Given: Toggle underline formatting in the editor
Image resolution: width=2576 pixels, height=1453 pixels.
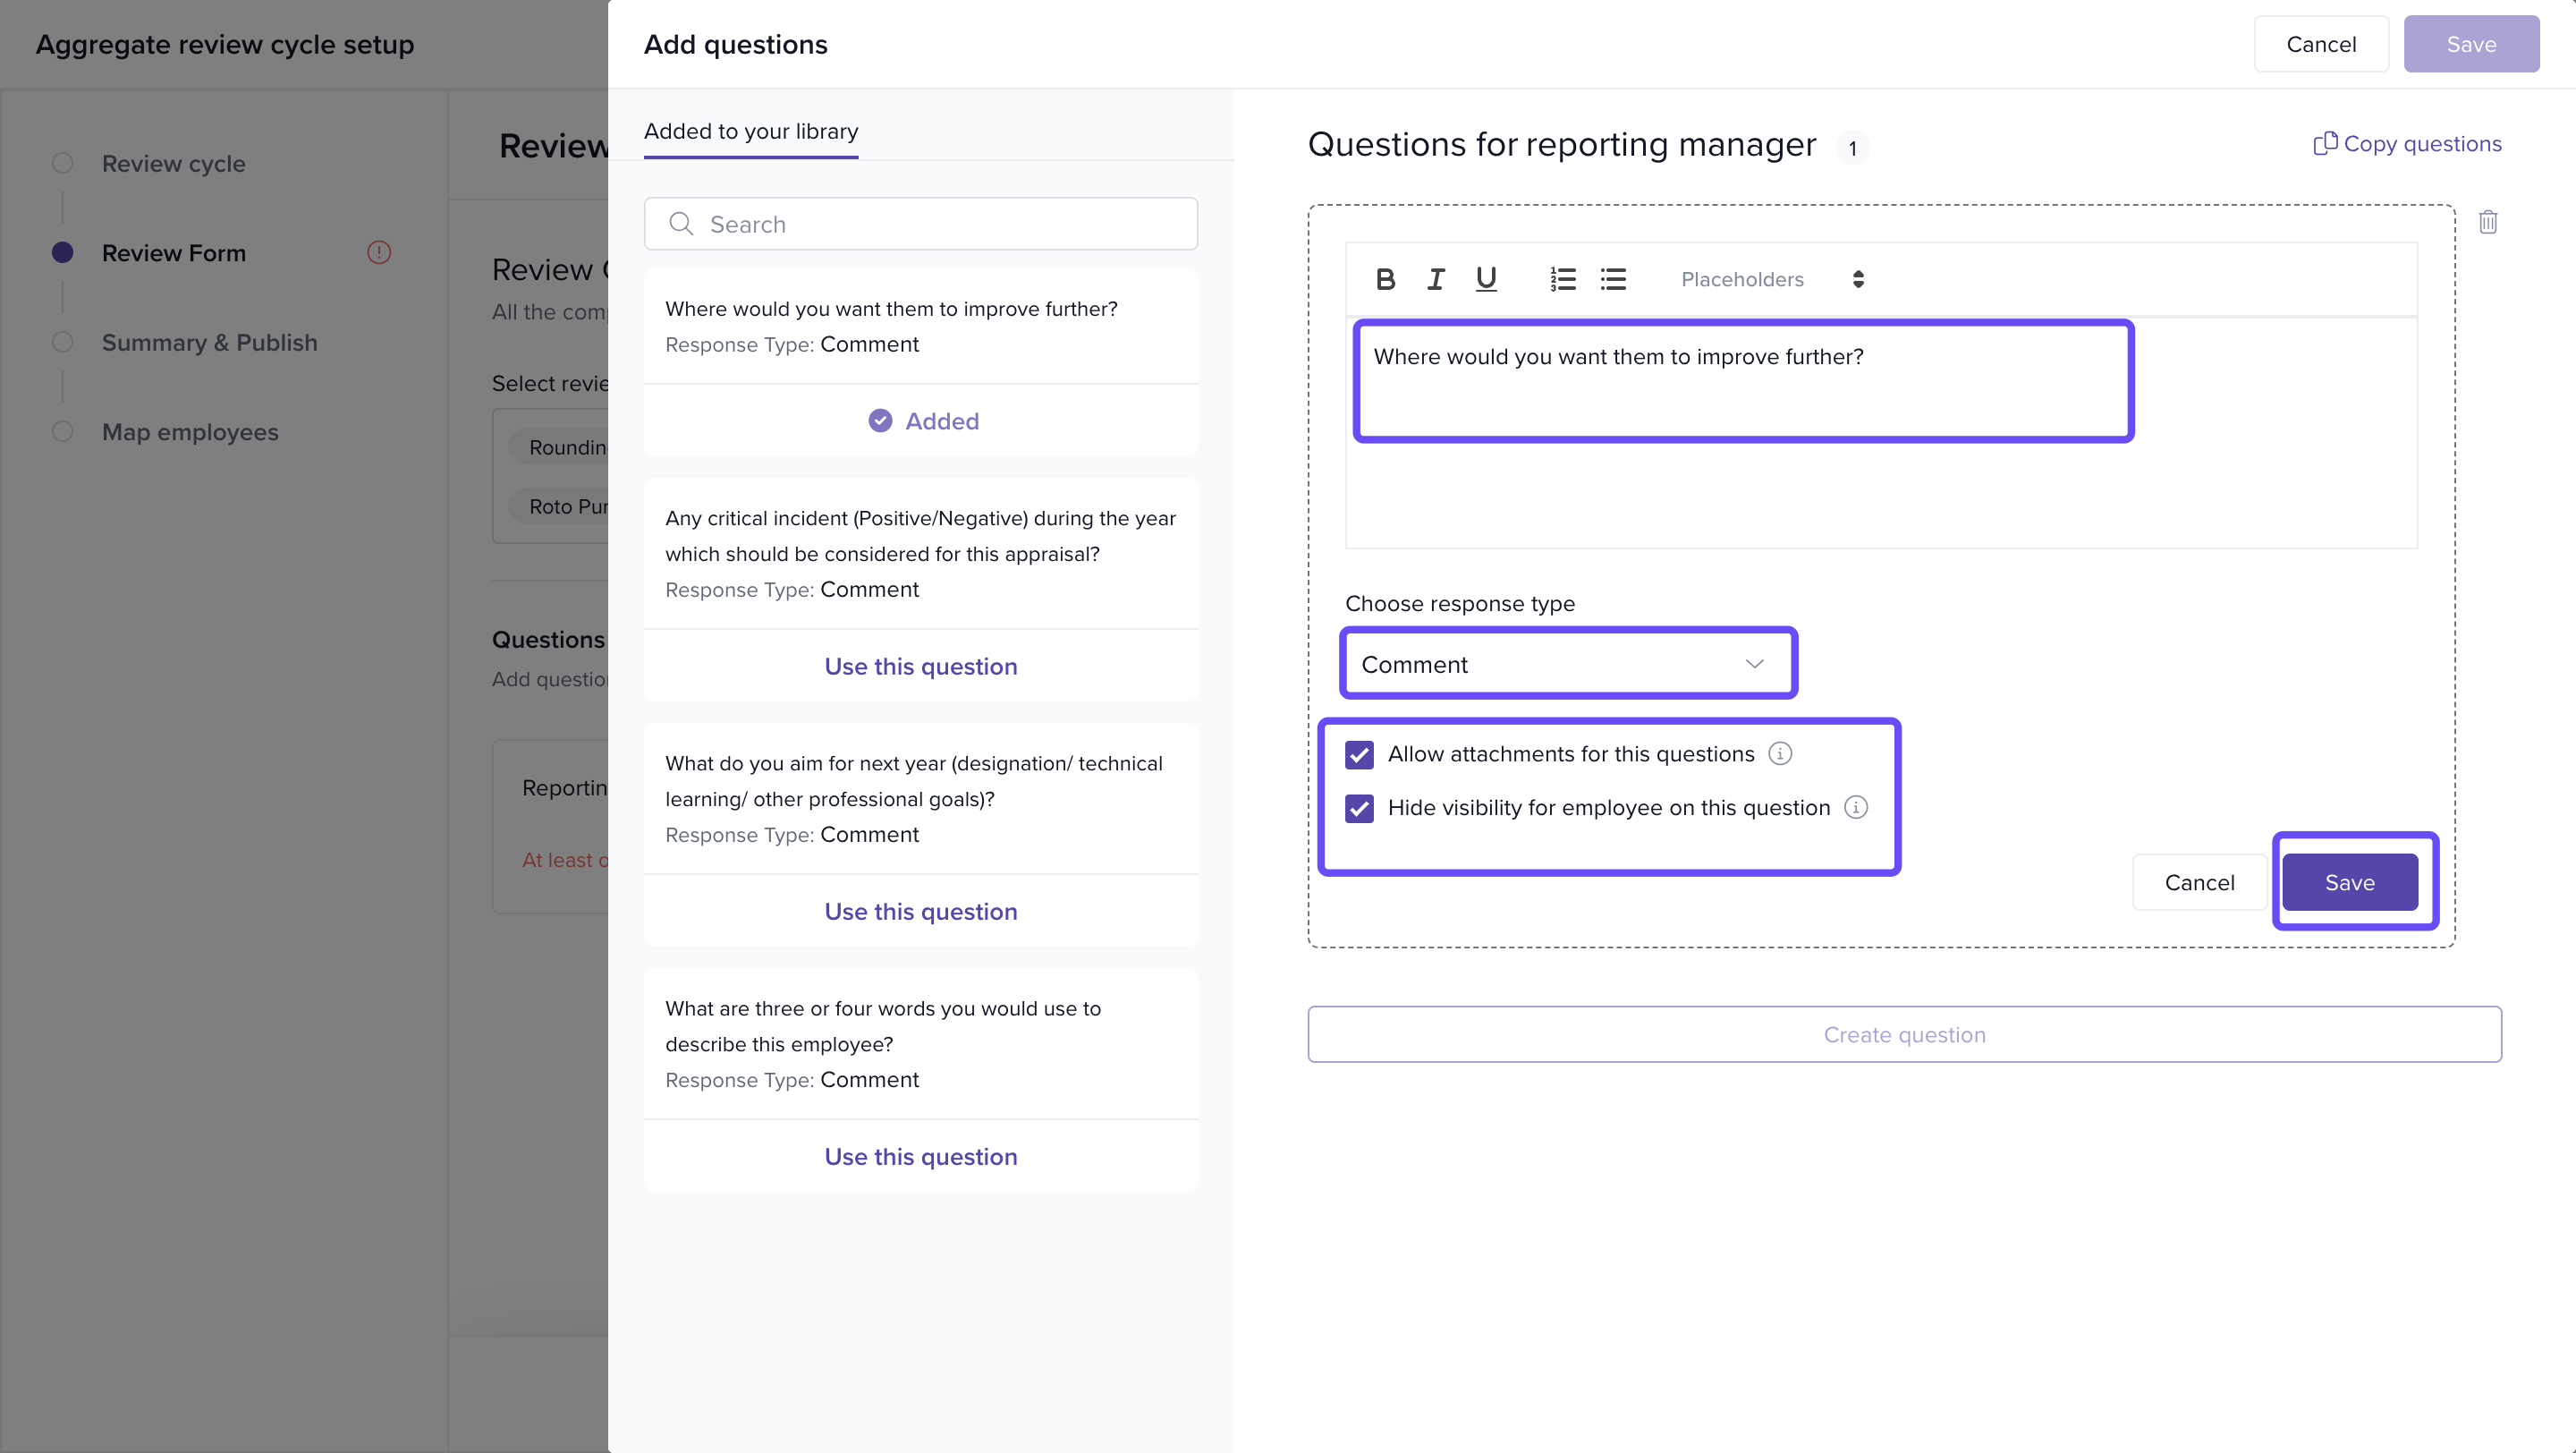Looking at the screenshot, I should [1486, 279].
